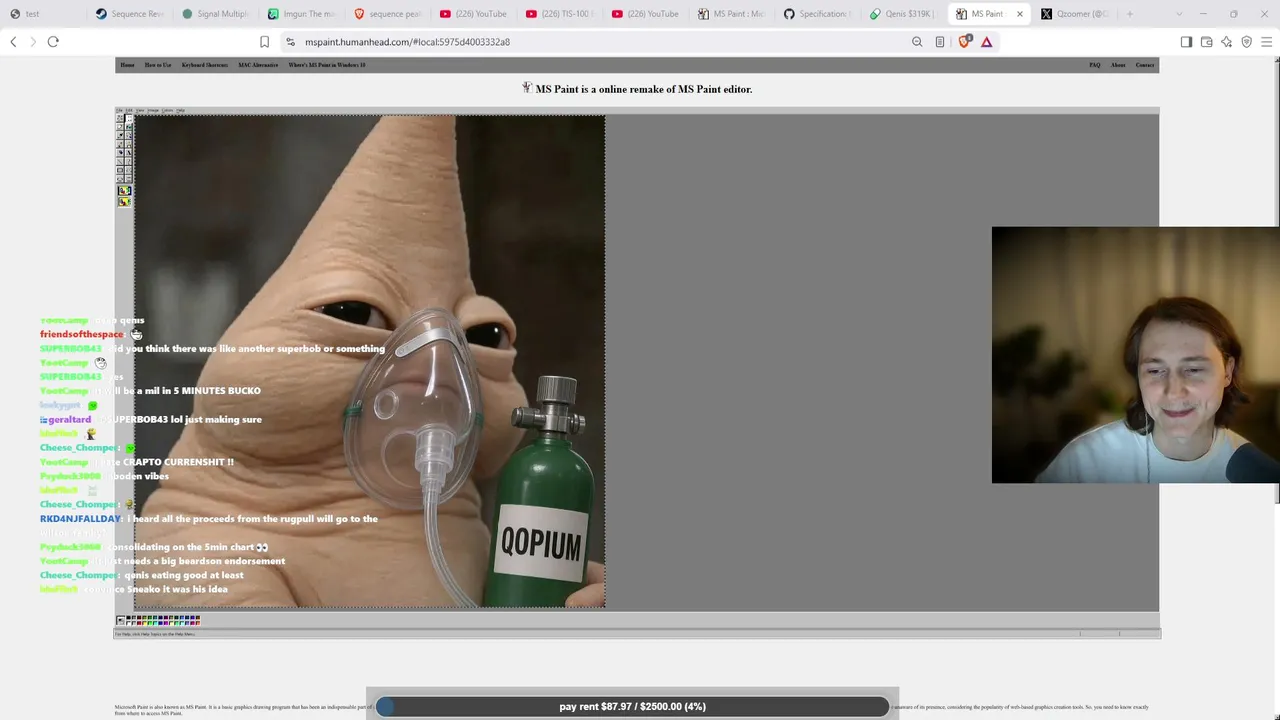The width and height of the screenshot is (1280, 720).
Task: Select the Pick Color eyedropper tool
Action: (120, 135)
